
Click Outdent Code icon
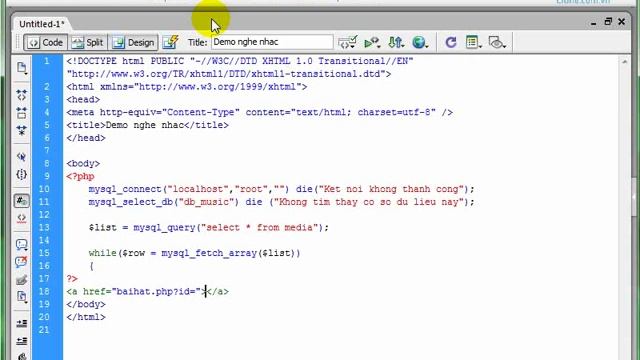coord(22,341)
